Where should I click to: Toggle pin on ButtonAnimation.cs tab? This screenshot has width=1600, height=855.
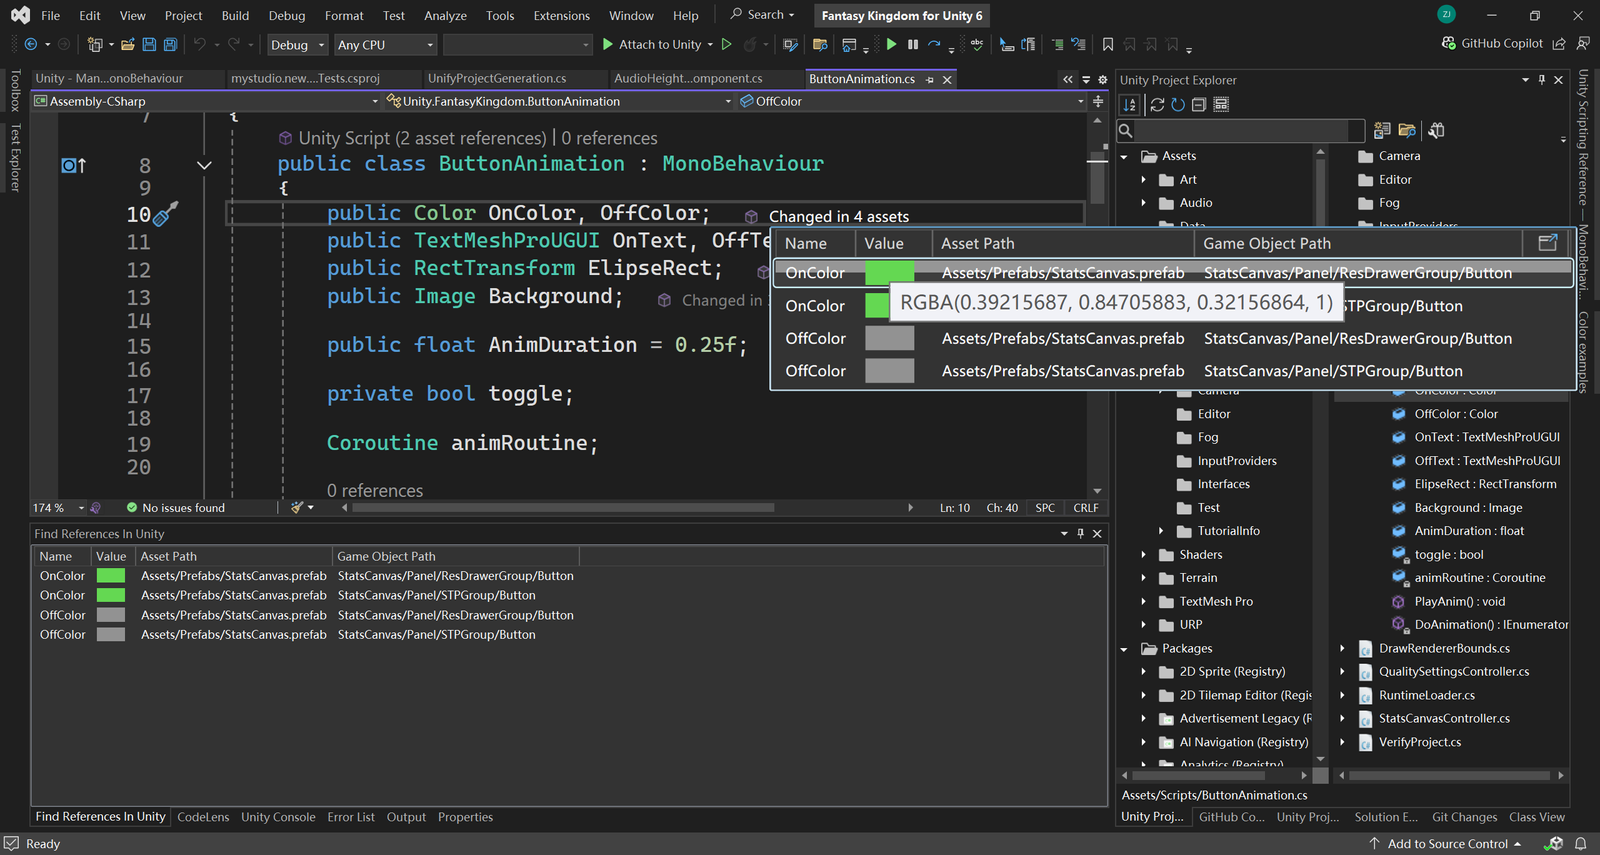point(930,79)
